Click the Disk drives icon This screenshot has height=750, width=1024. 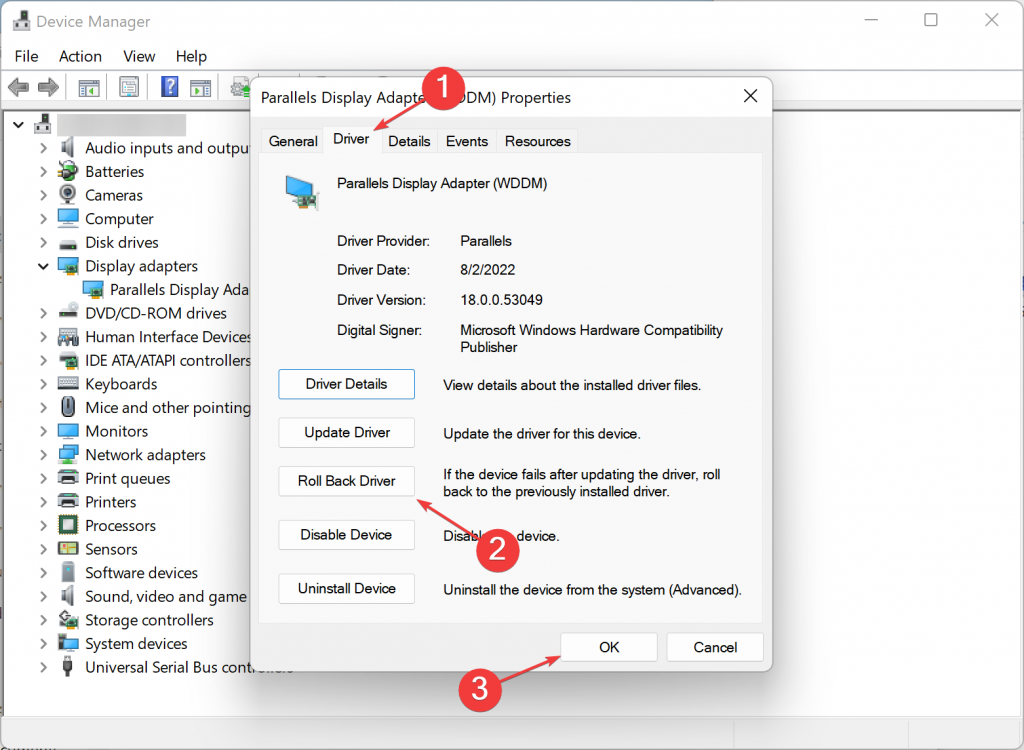click(x=68, y=243)
